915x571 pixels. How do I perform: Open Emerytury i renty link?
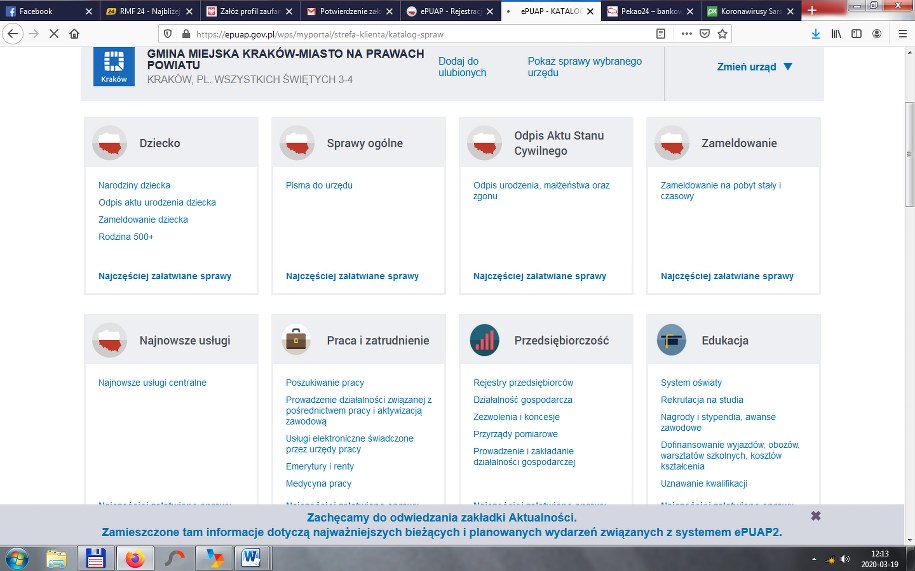coord(320,467)
